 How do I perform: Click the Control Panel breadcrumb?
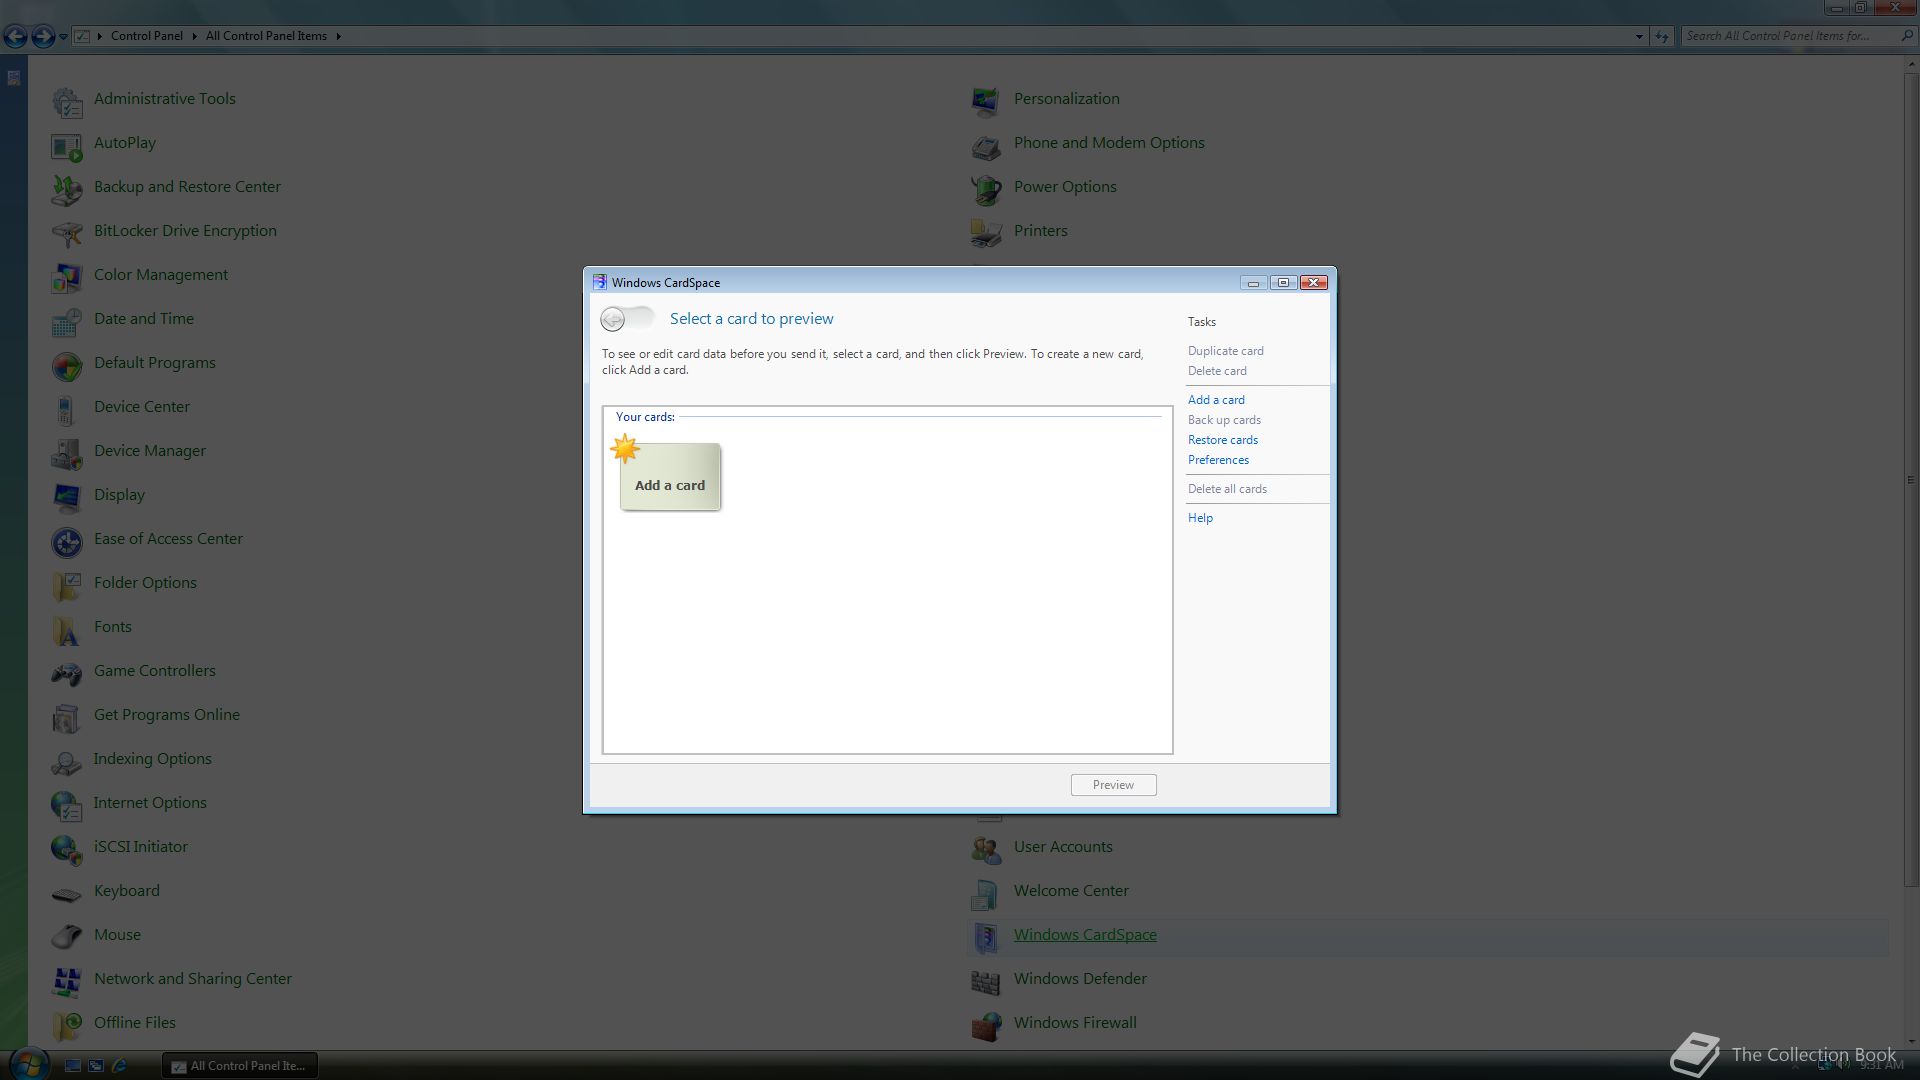[x=146, y=36]
